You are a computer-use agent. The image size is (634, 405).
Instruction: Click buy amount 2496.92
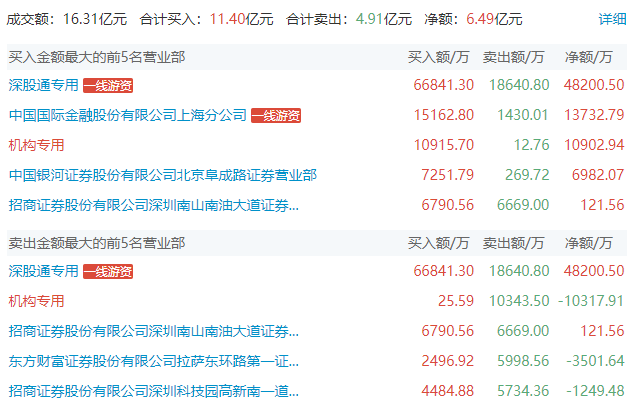[x=448, y=361]
